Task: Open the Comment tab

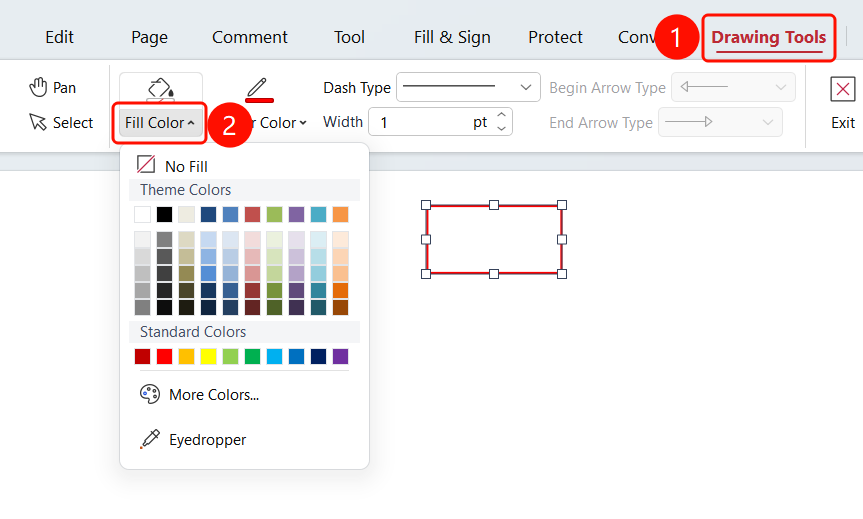Action: pyautogui.click(x=250, y=37)
